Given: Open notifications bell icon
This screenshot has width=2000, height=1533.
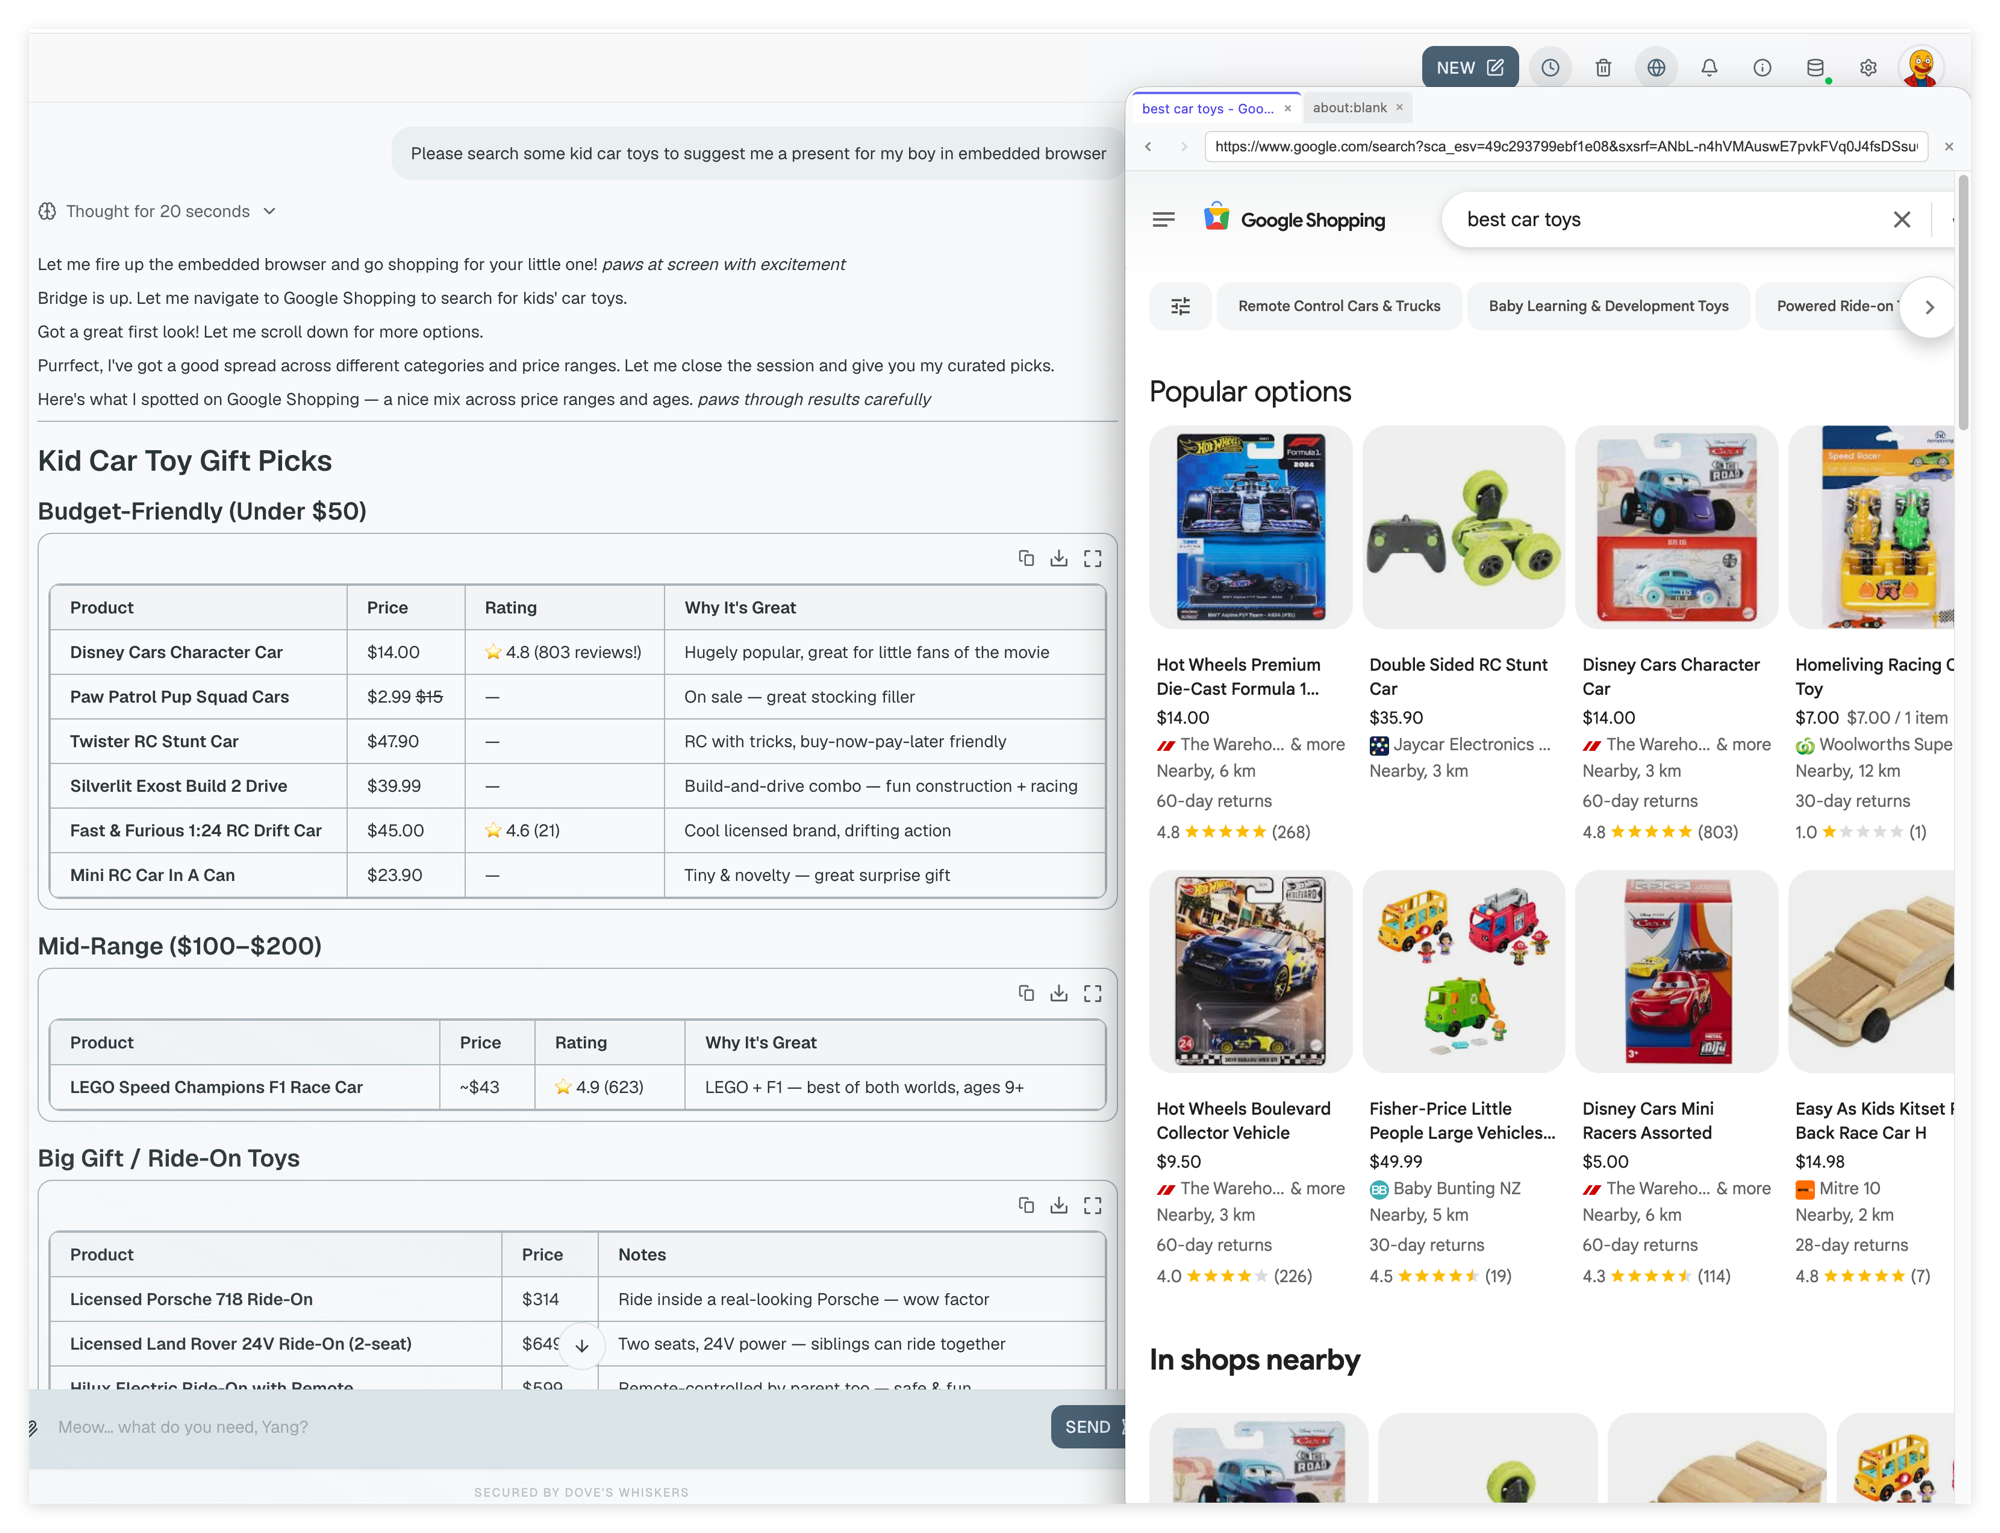Looking at the screenshot, I should coord(1709,67).
